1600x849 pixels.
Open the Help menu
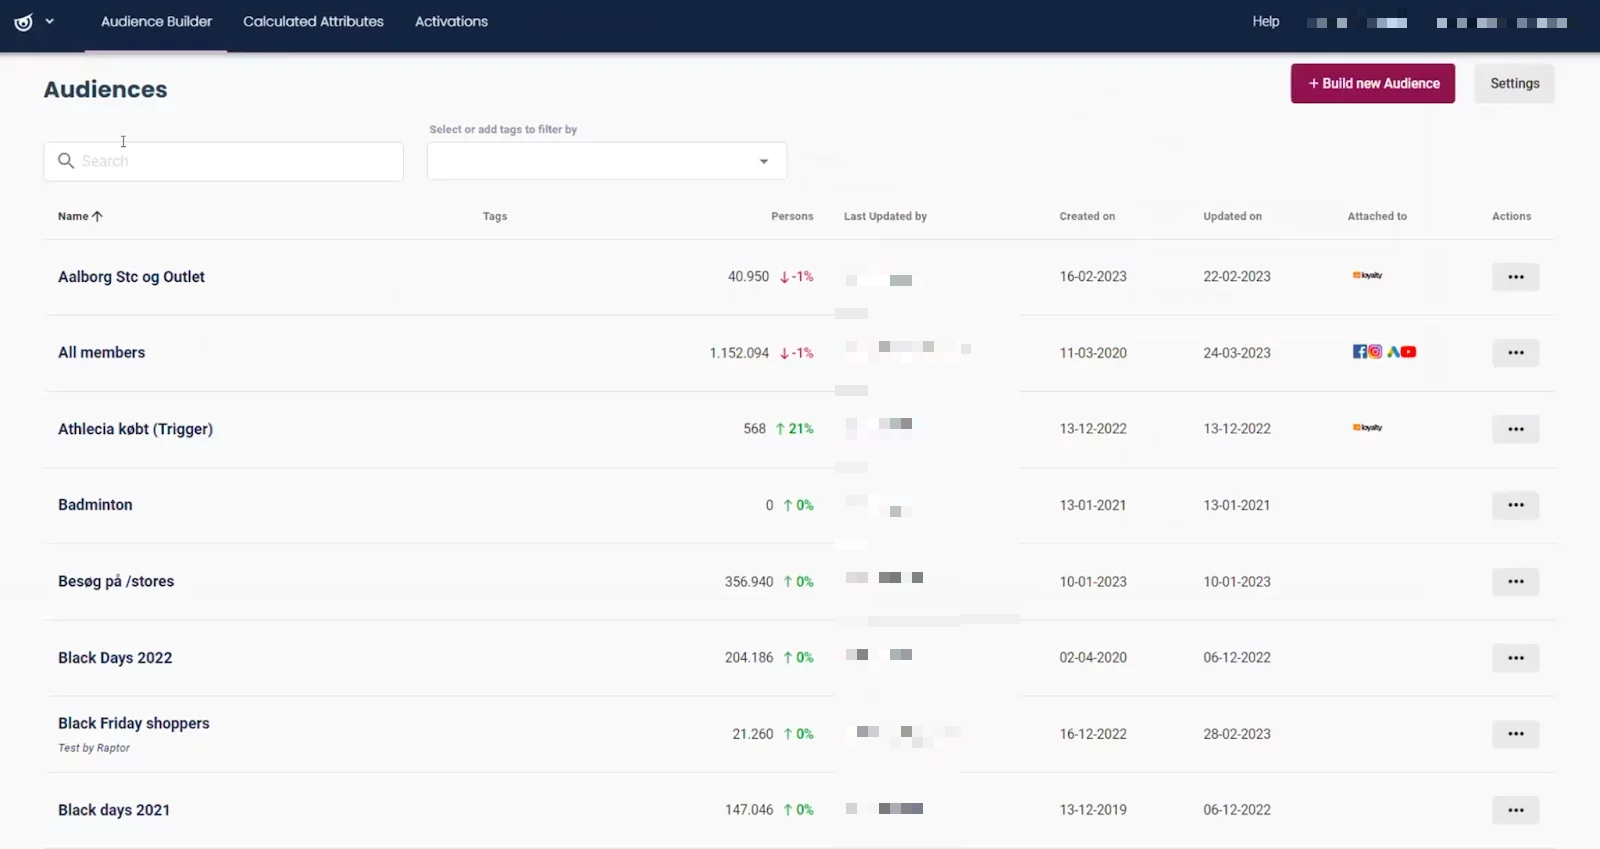pos(1266,21)
